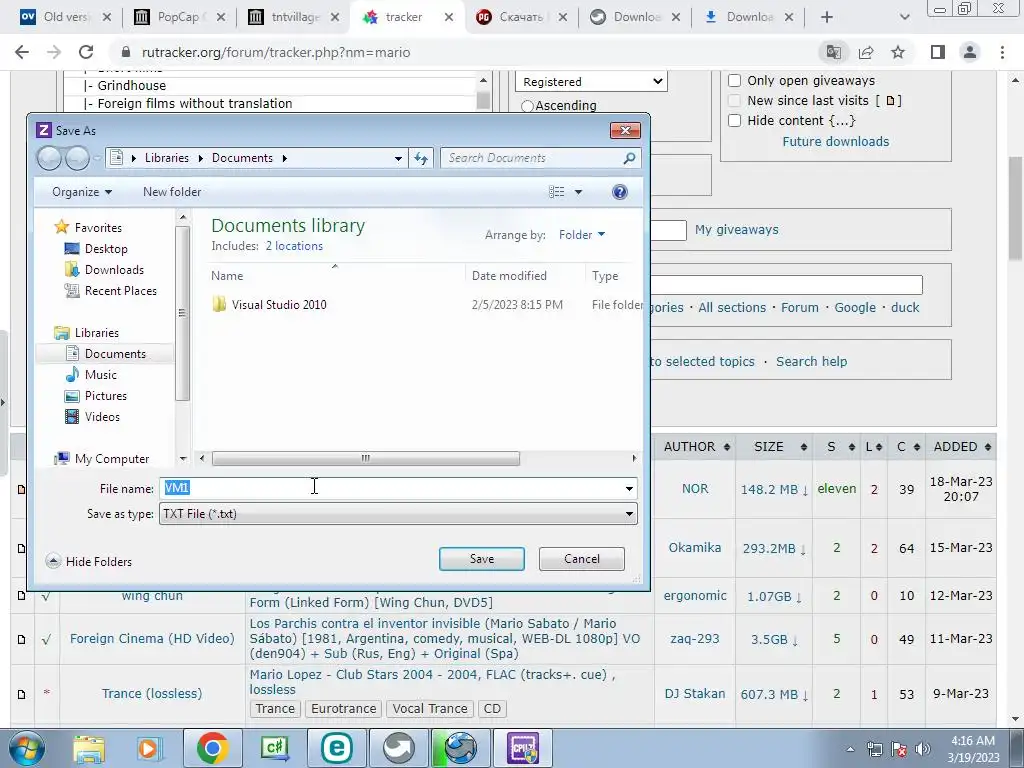Open the help icon in Save As dialog
Screen dimensions: 1024x768
(620, 192)
